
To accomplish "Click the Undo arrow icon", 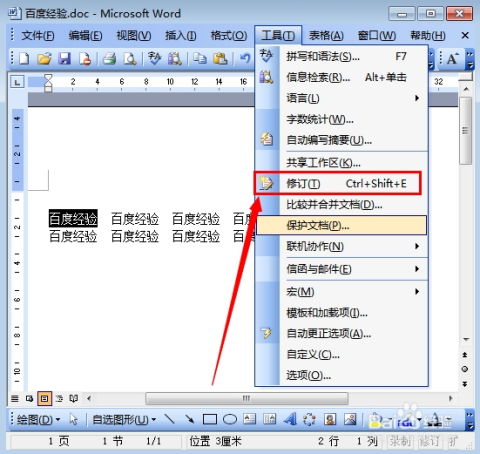I will [245, 59].
